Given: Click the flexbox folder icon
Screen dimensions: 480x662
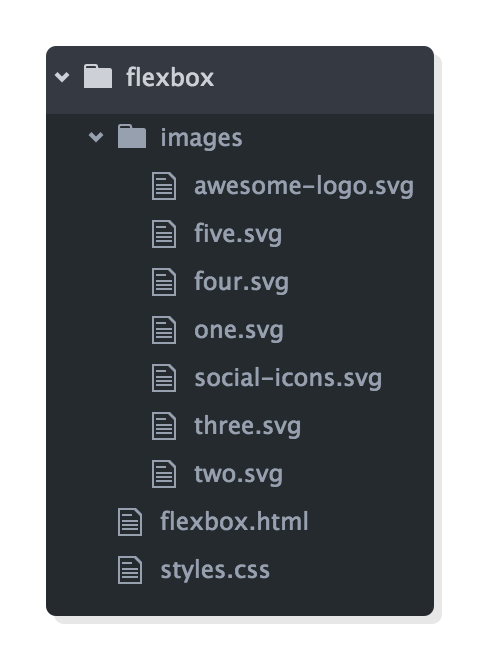Looking at the screenshot, I should pos(98,76).
